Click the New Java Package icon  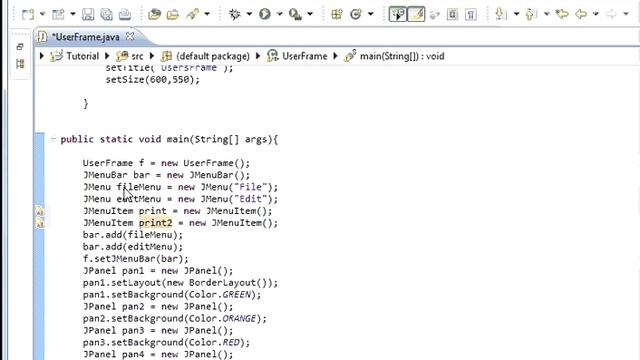point(337,14)
